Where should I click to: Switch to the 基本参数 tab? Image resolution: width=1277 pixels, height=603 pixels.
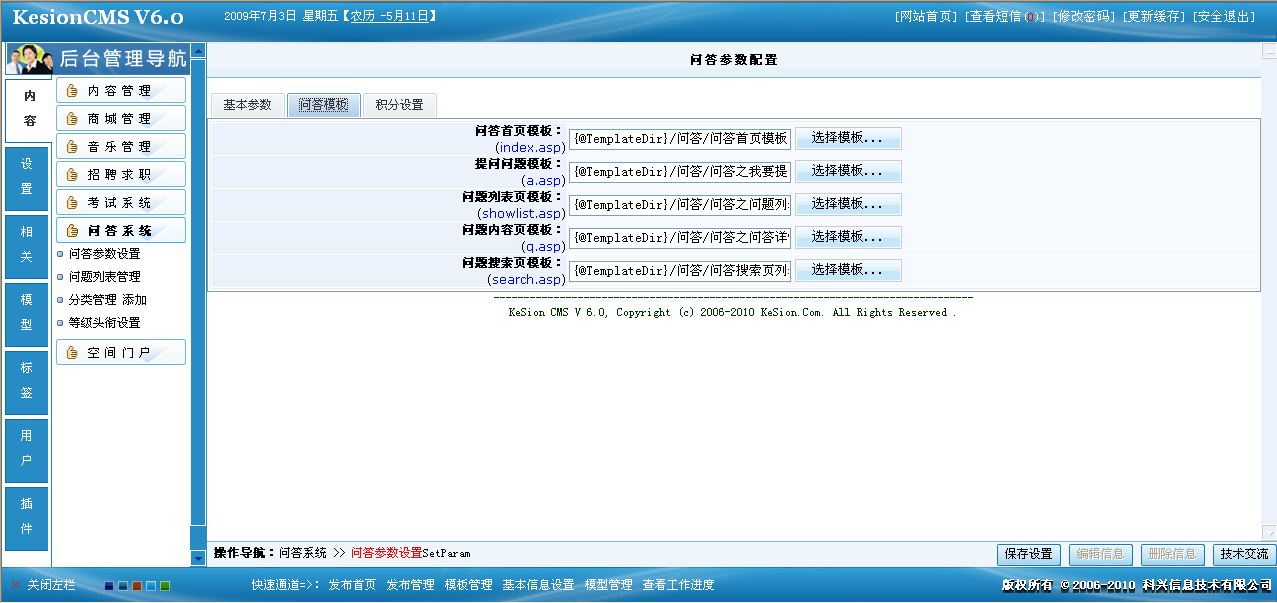pos(246,104)
